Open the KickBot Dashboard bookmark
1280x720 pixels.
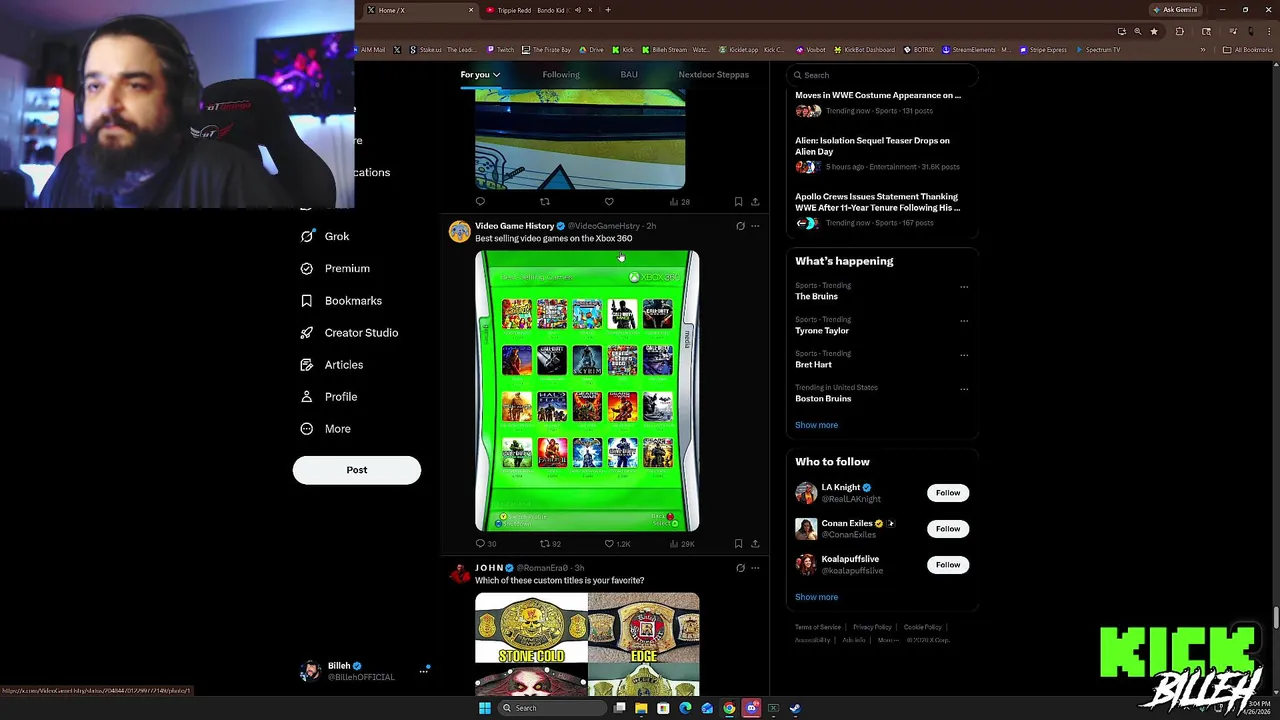[864, 50]
